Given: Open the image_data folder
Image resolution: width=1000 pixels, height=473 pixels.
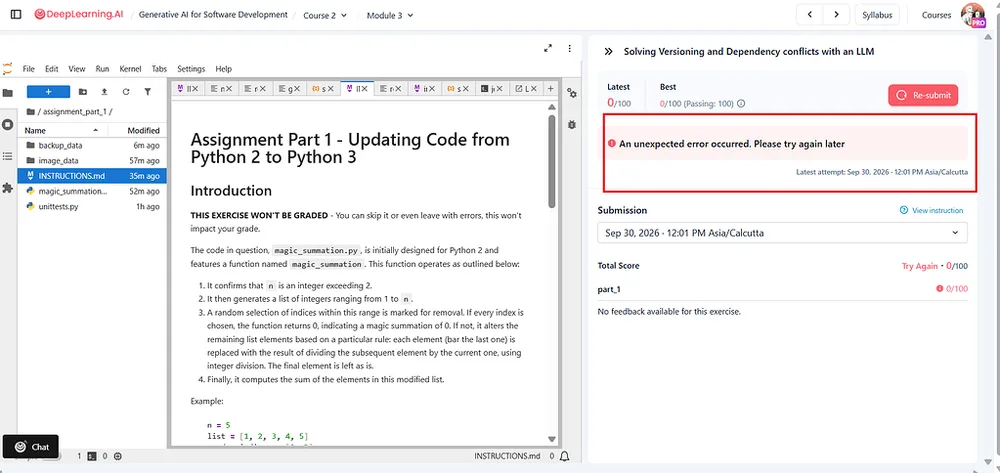Looking at the screenshot, I should [x=92, y=161].
